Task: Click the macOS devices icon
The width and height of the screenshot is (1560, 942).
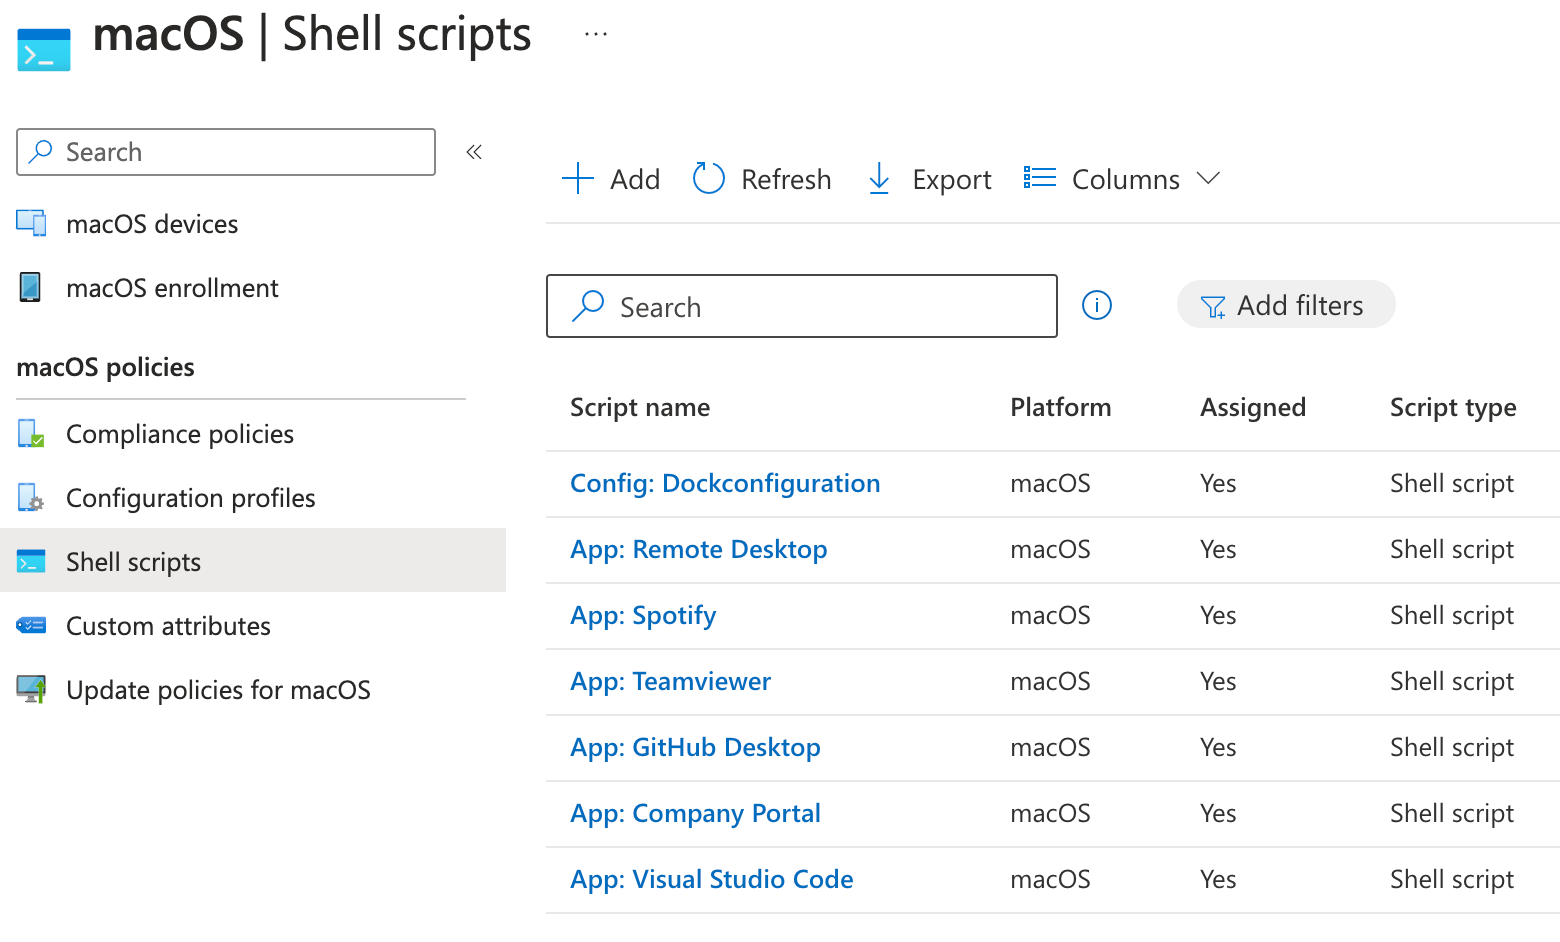Action: pyautogui.click(x=31, y=223)
